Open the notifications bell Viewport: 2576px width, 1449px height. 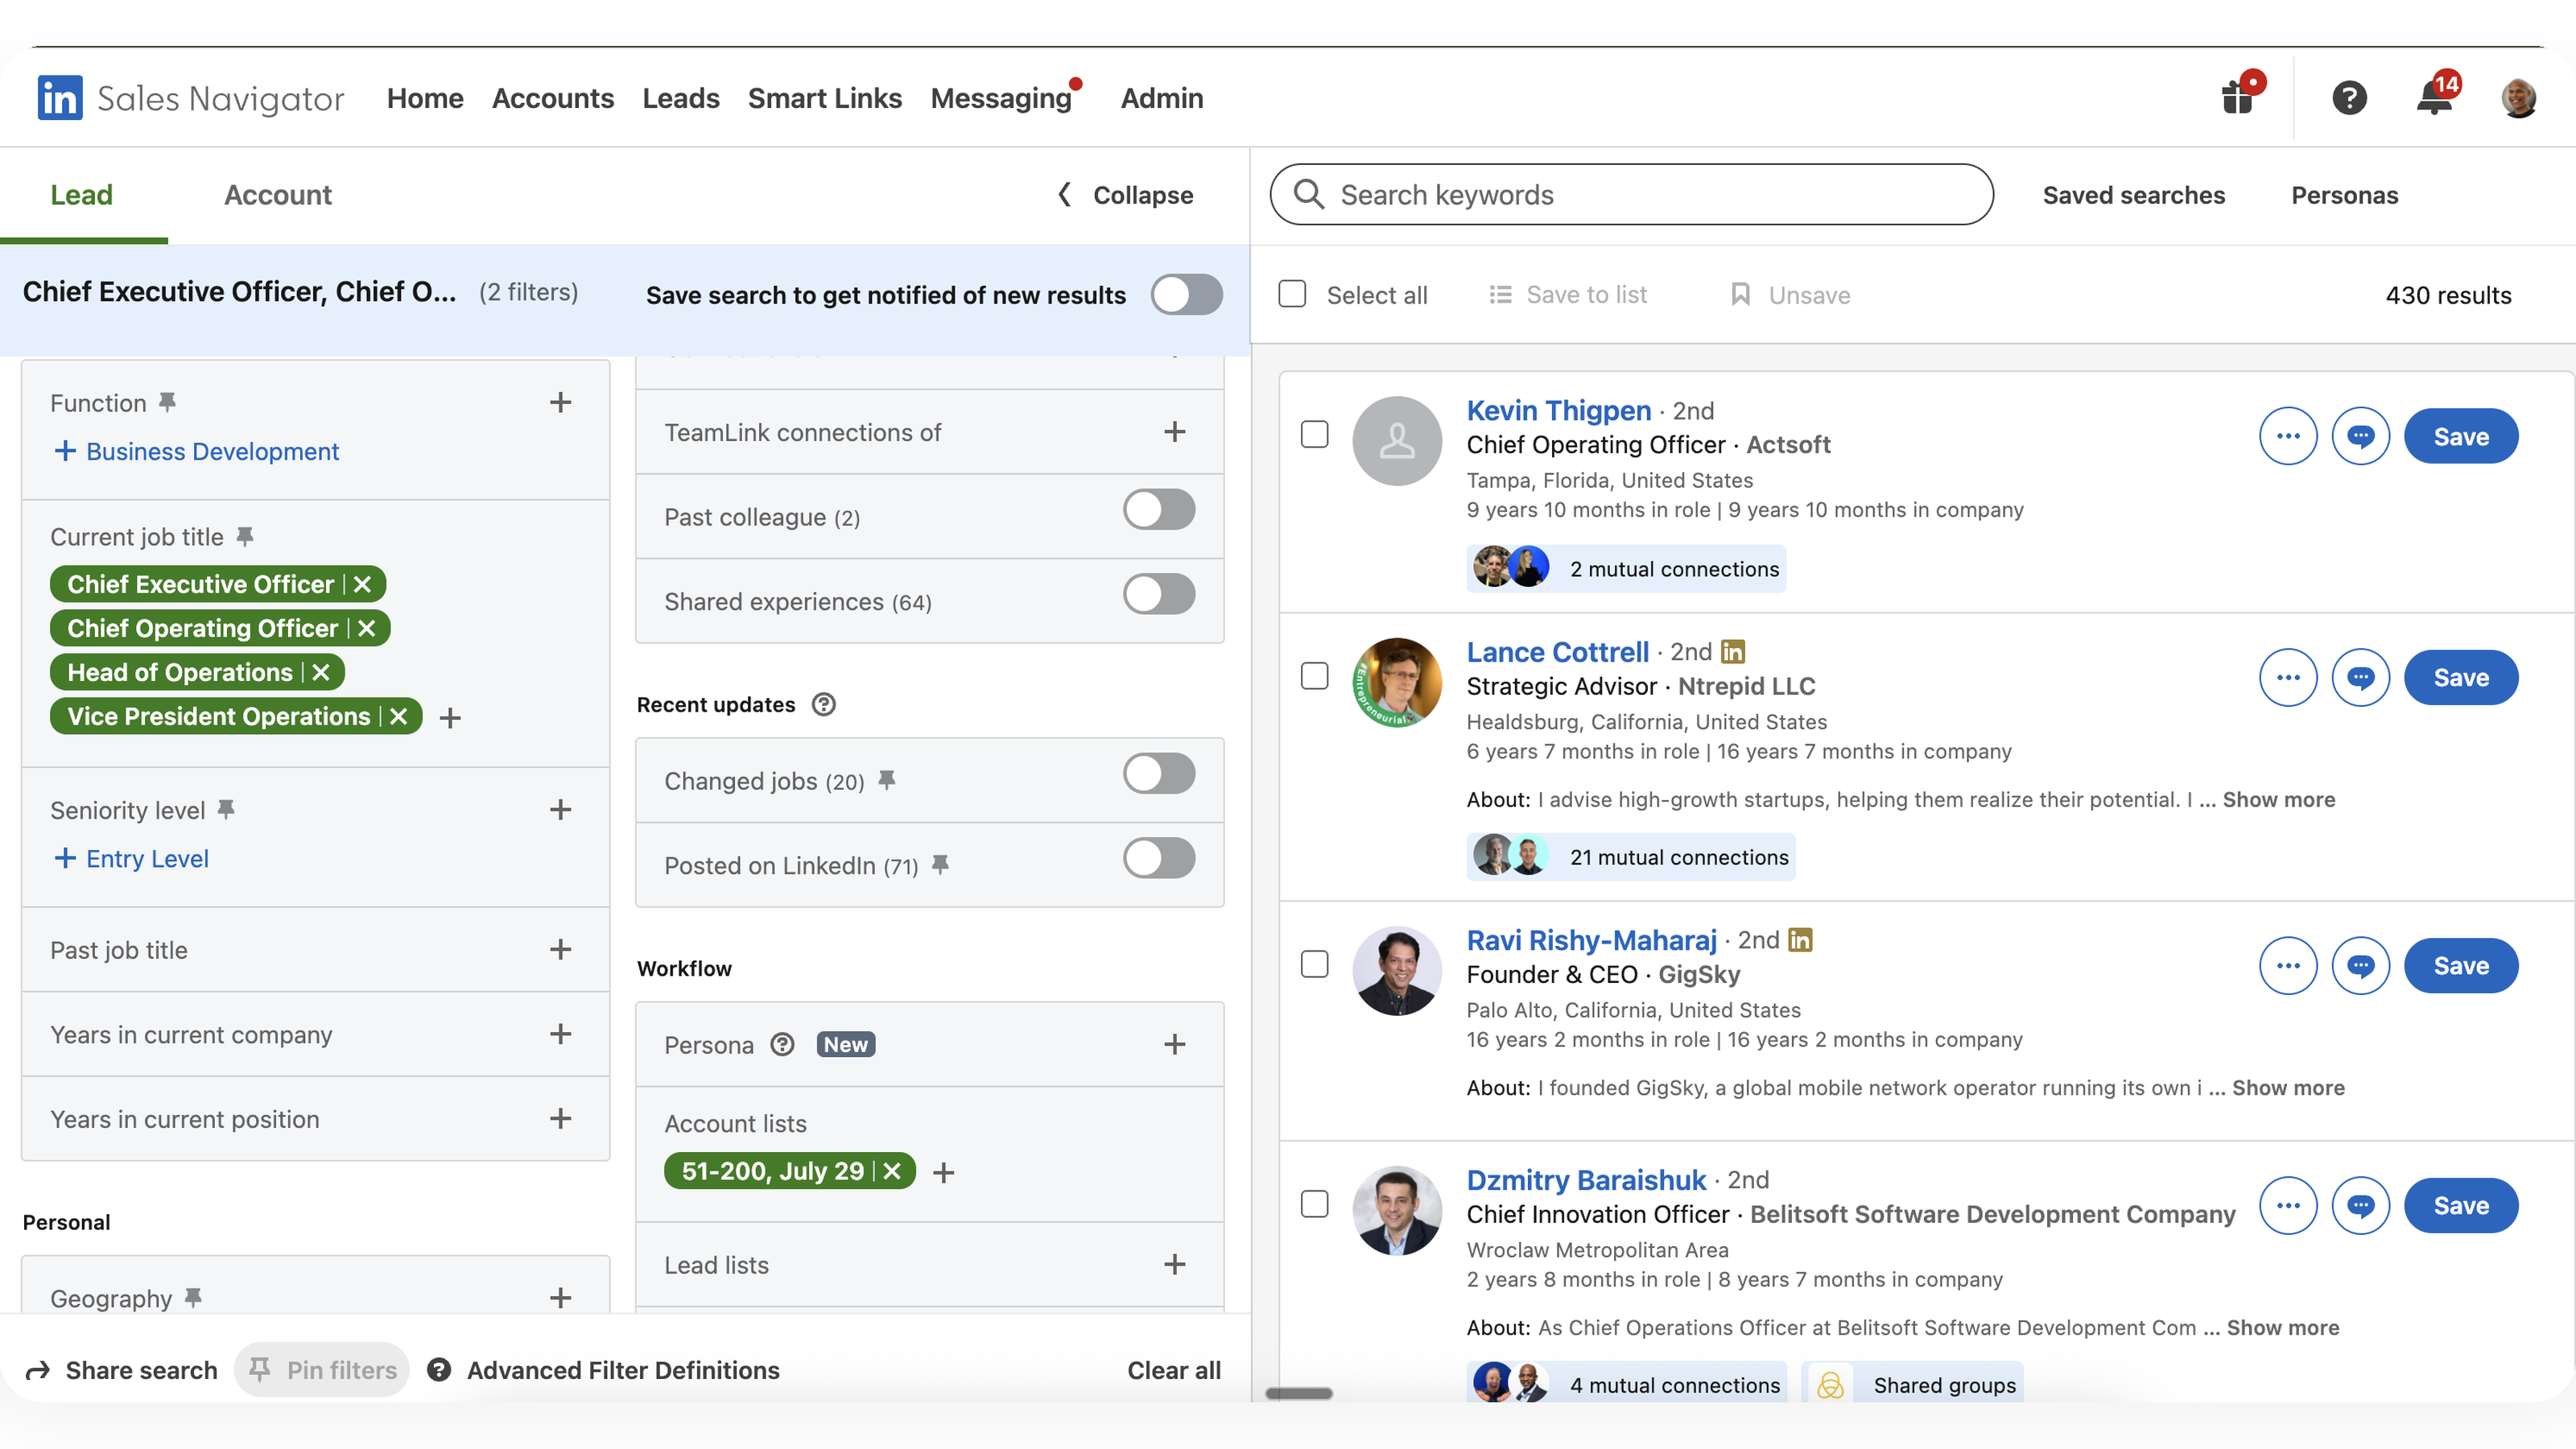tap(2434, 97)
